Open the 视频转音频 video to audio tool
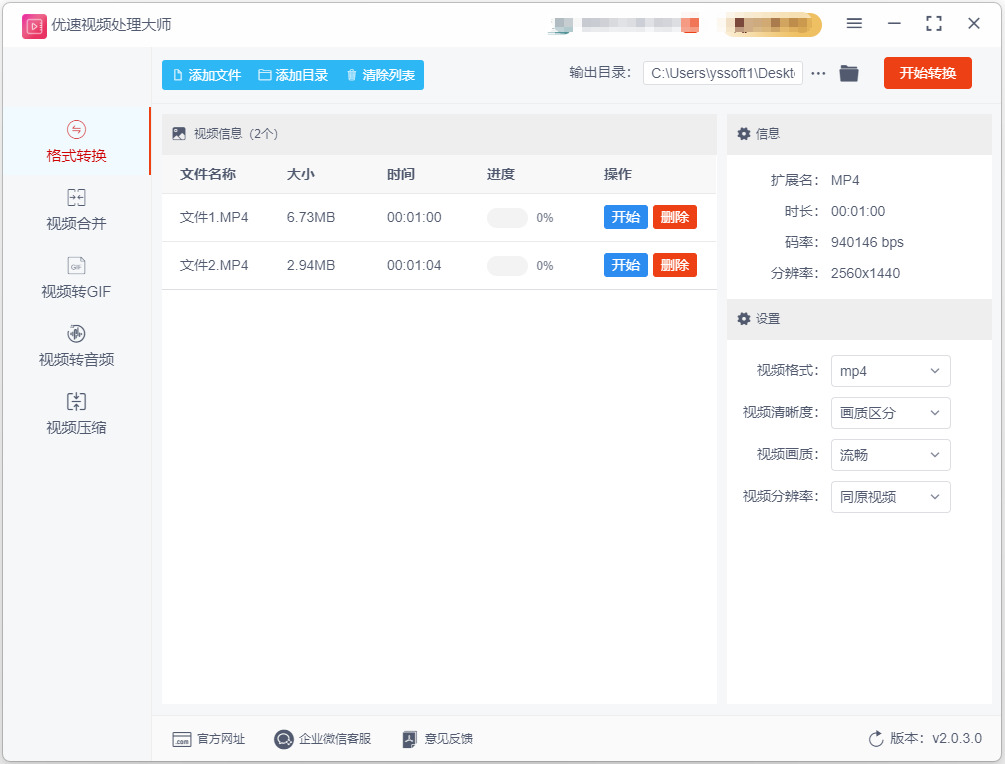 pos(76,345)
